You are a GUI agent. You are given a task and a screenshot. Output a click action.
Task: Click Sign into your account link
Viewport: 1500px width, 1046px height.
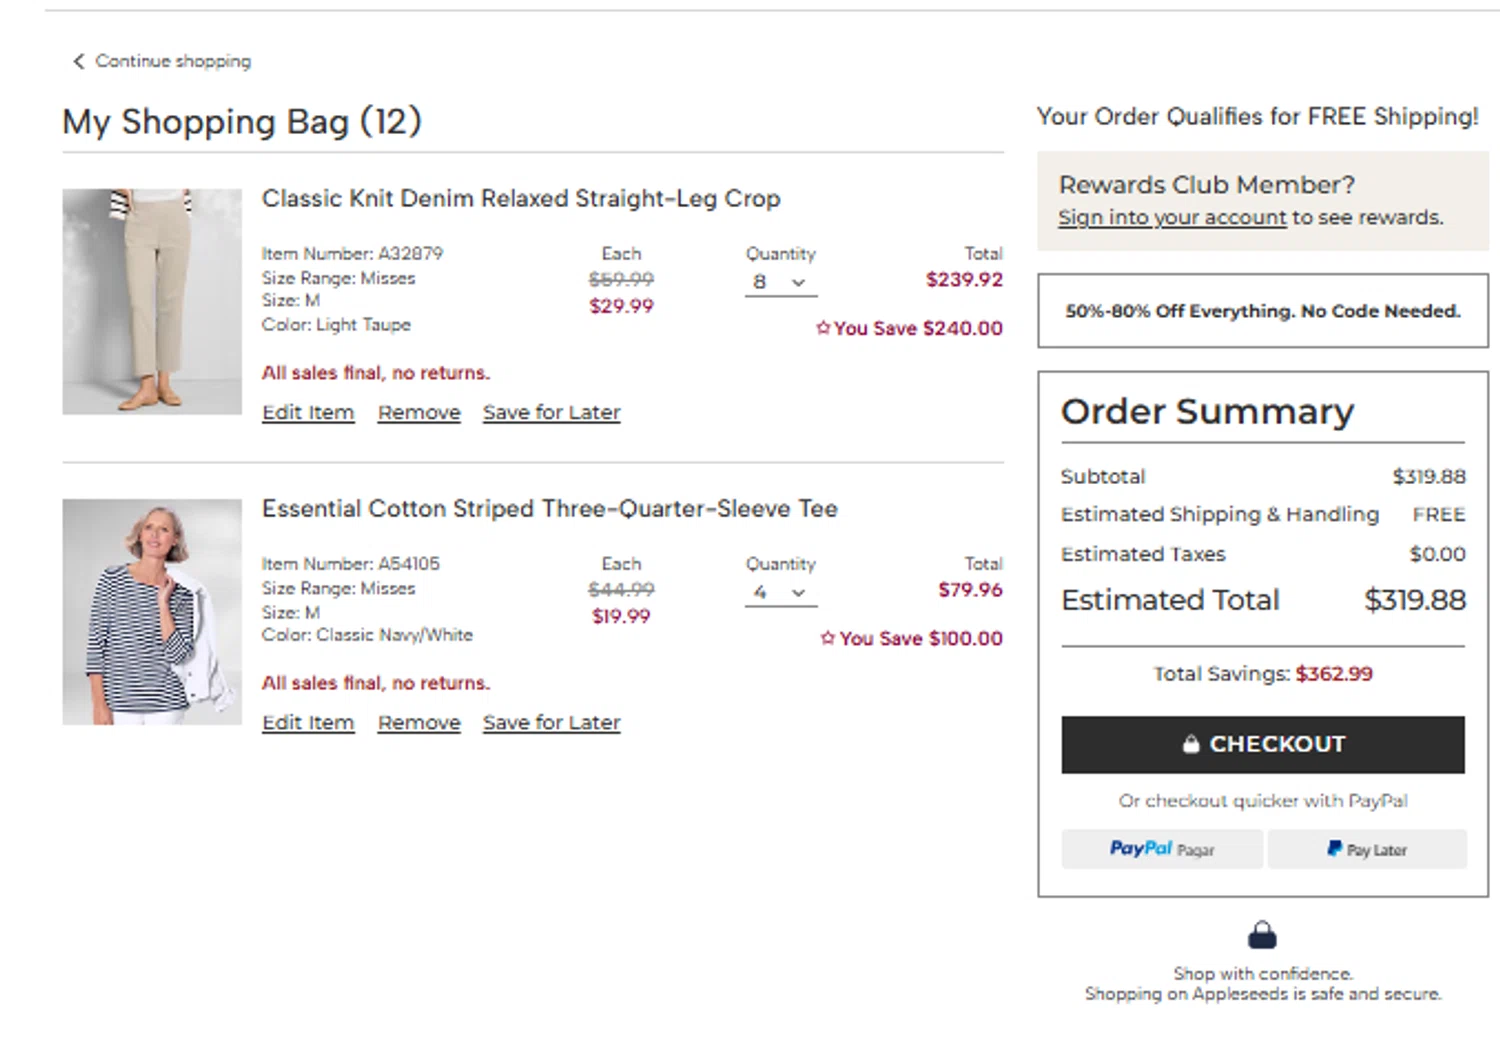point(1172,217)
